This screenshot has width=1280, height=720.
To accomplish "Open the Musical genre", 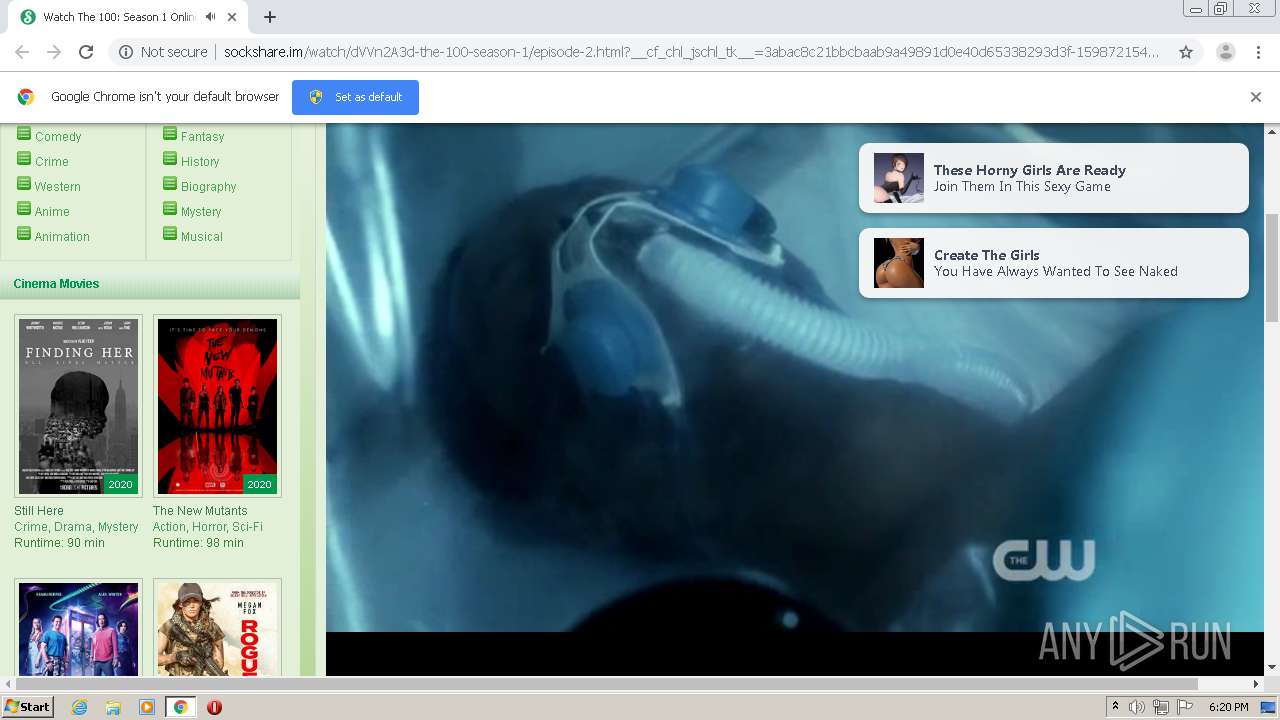I will [202, 237].
